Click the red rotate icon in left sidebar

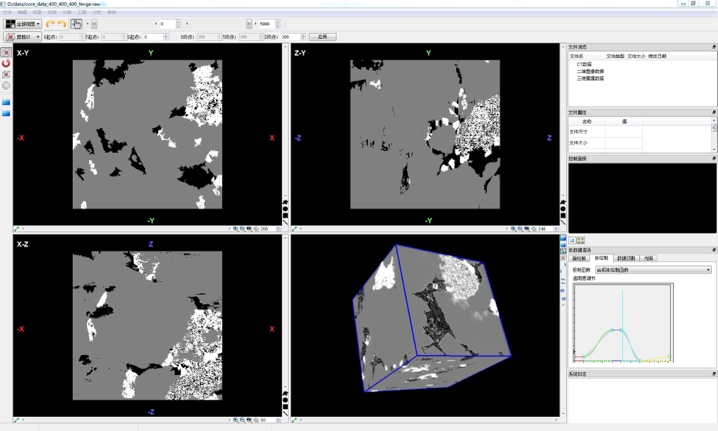click(6, 63)
